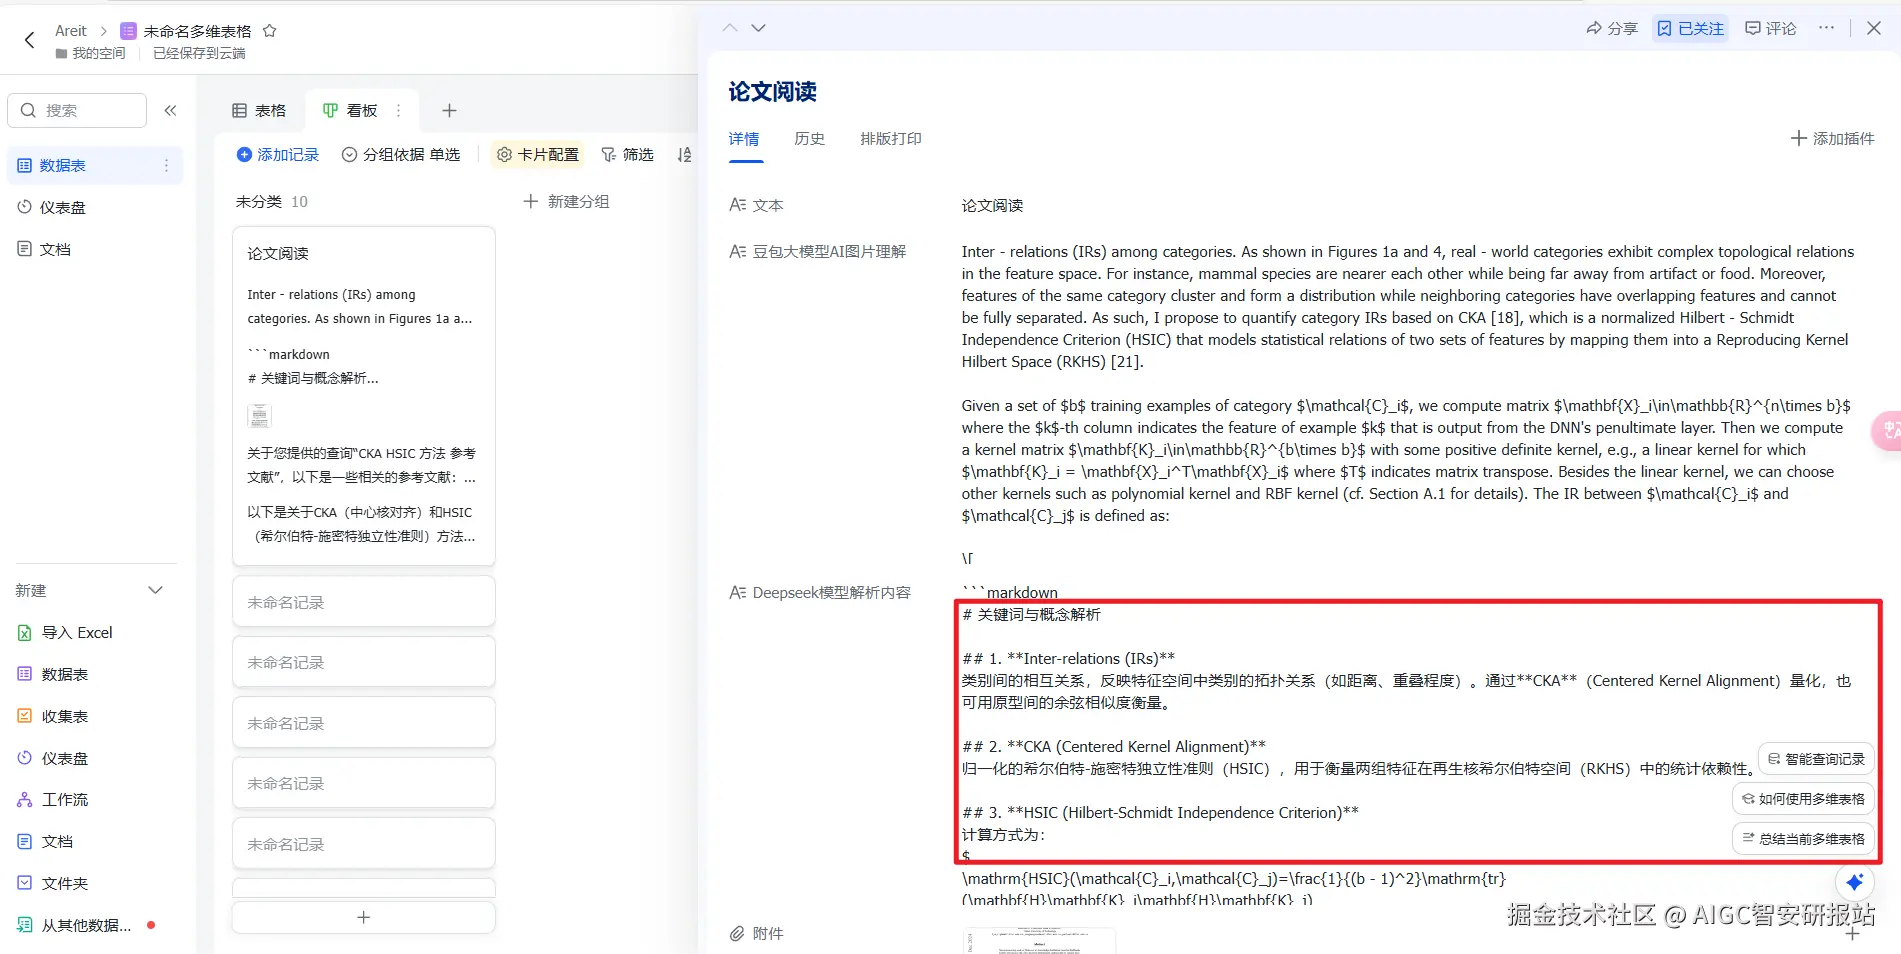Screen dimensions: 1901x954
Task: Switch to 历史 tab
Action: 810,139
